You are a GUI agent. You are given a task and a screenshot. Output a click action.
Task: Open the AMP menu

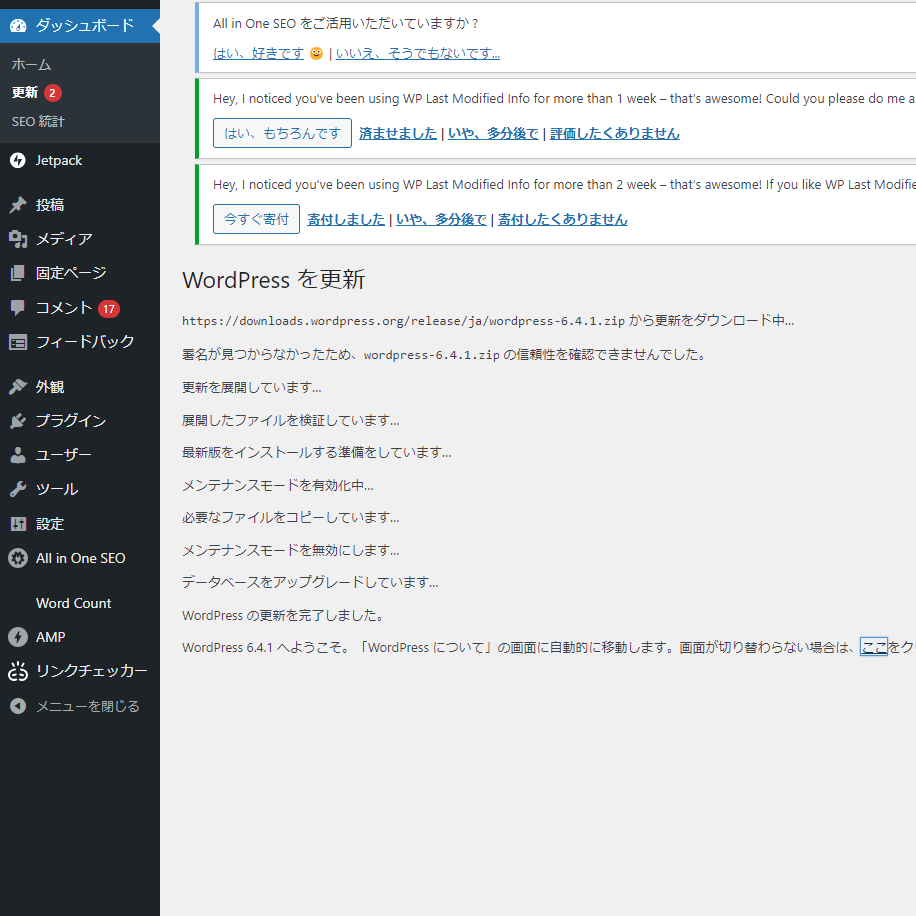(x=80, y=637)
